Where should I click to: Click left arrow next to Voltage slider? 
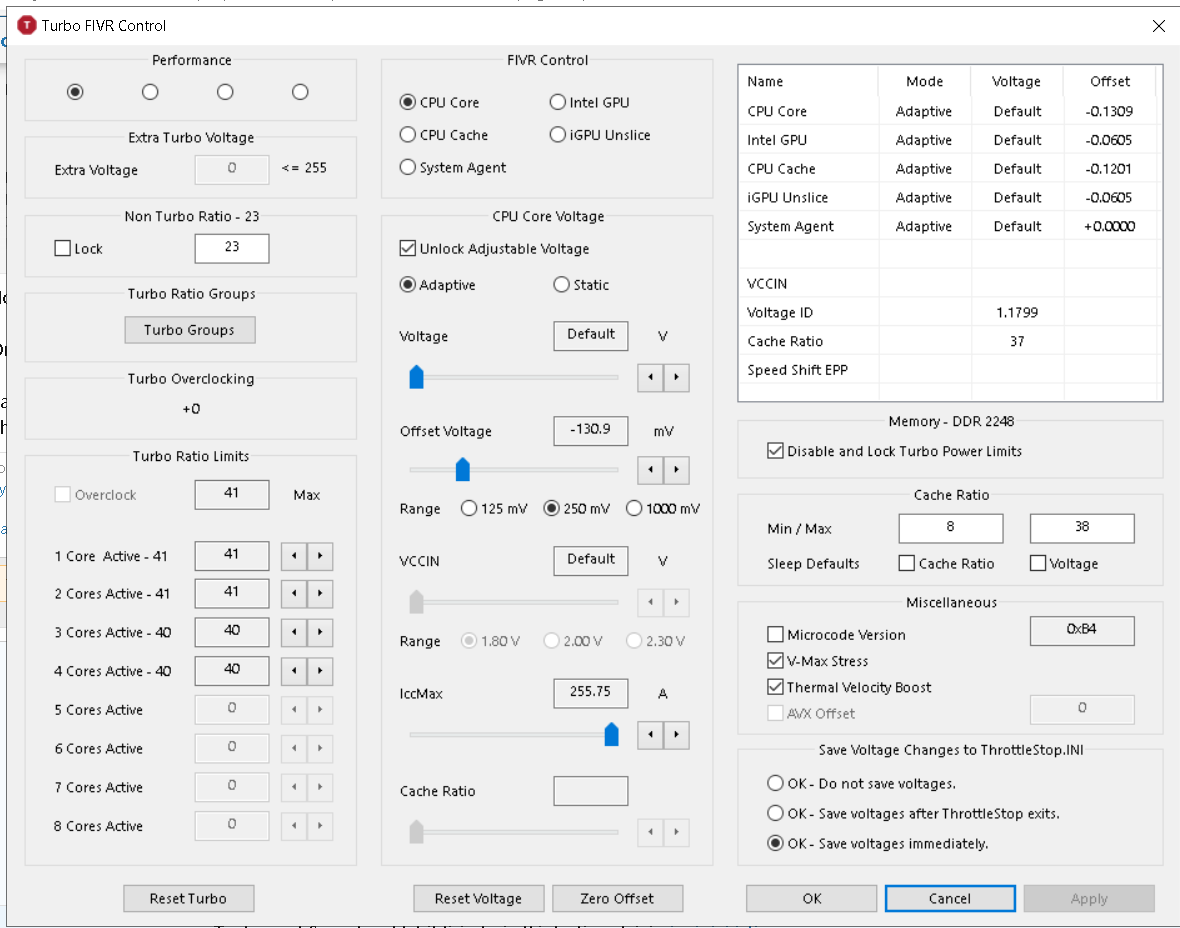(x=650, y=377)
